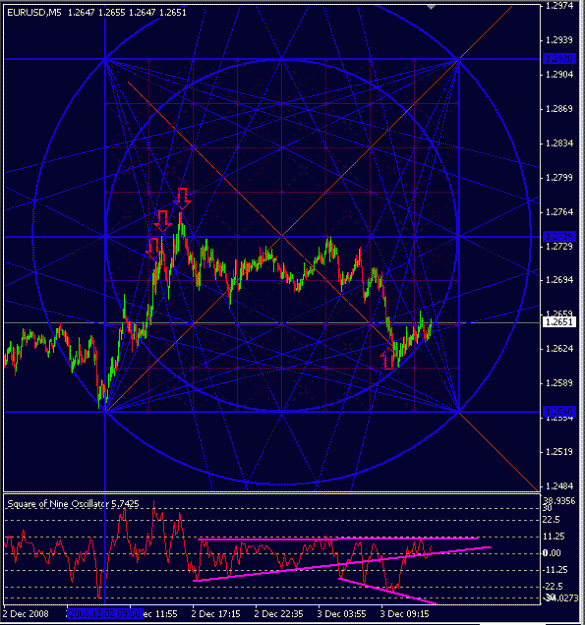This screenshot has height=625, width=585.
Task: Click the EURUSD,M5 chart title text
Action: pyautogui.click(x=34, y=13)
